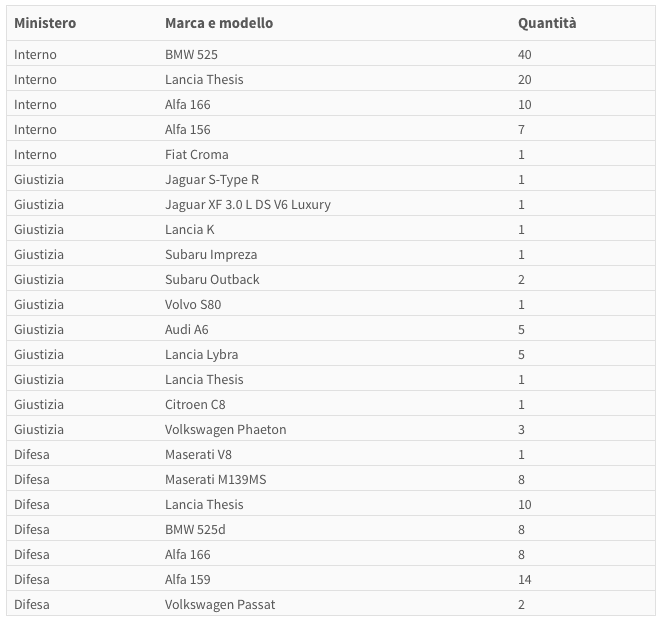The height and width of the screenshot is (623, 660).
Task: Click the Subaru Impreza cell
Action: (x=211, y=254)
